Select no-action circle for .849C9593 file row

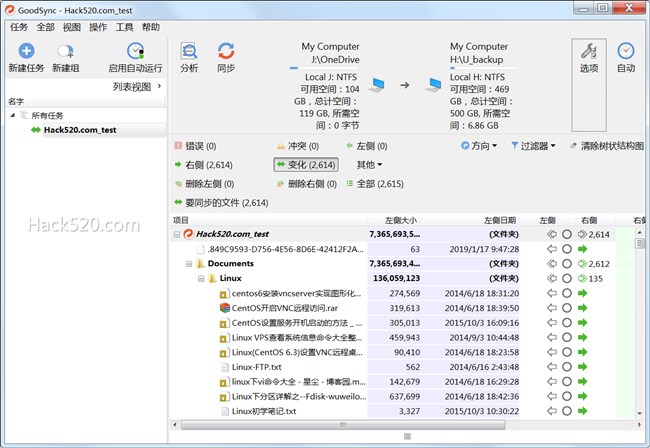tap(567, 249)
